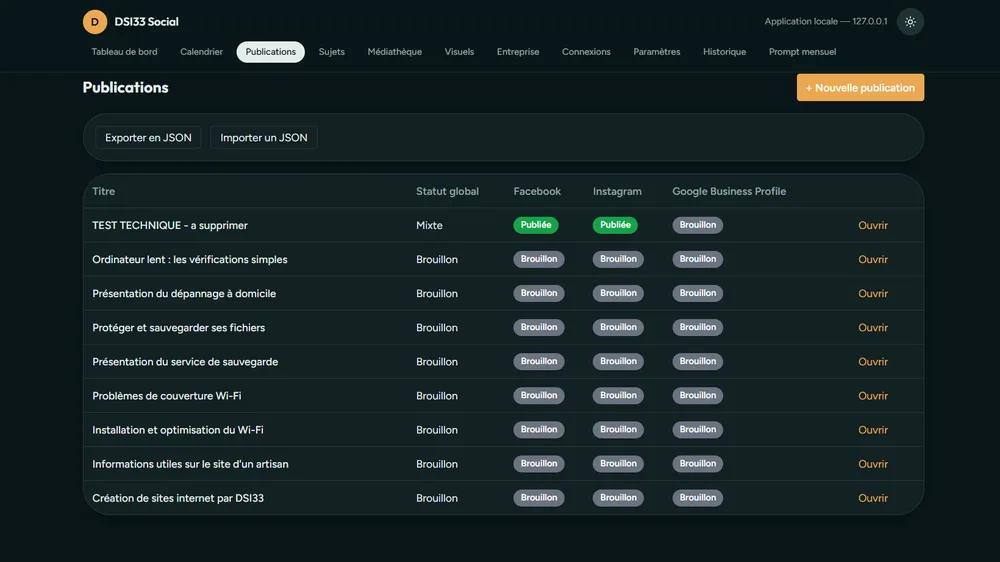Image resolution: width=1000 pixels, height=562 pixels.
Task: Click title 'Informations utiles sur le site d'un artisan'
Action: 190,464
